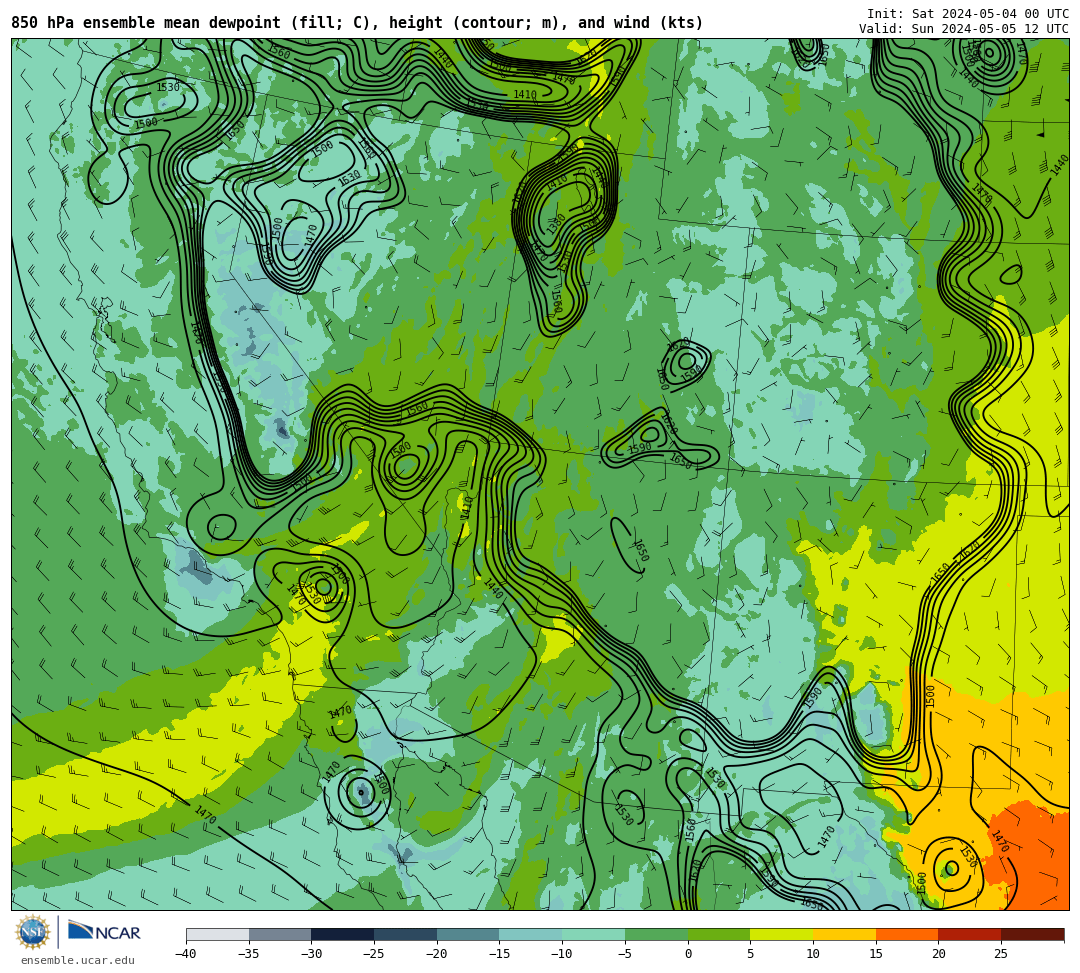
Task: Click the 0 colorbar tick label
Action: click(x=688, y=954)
